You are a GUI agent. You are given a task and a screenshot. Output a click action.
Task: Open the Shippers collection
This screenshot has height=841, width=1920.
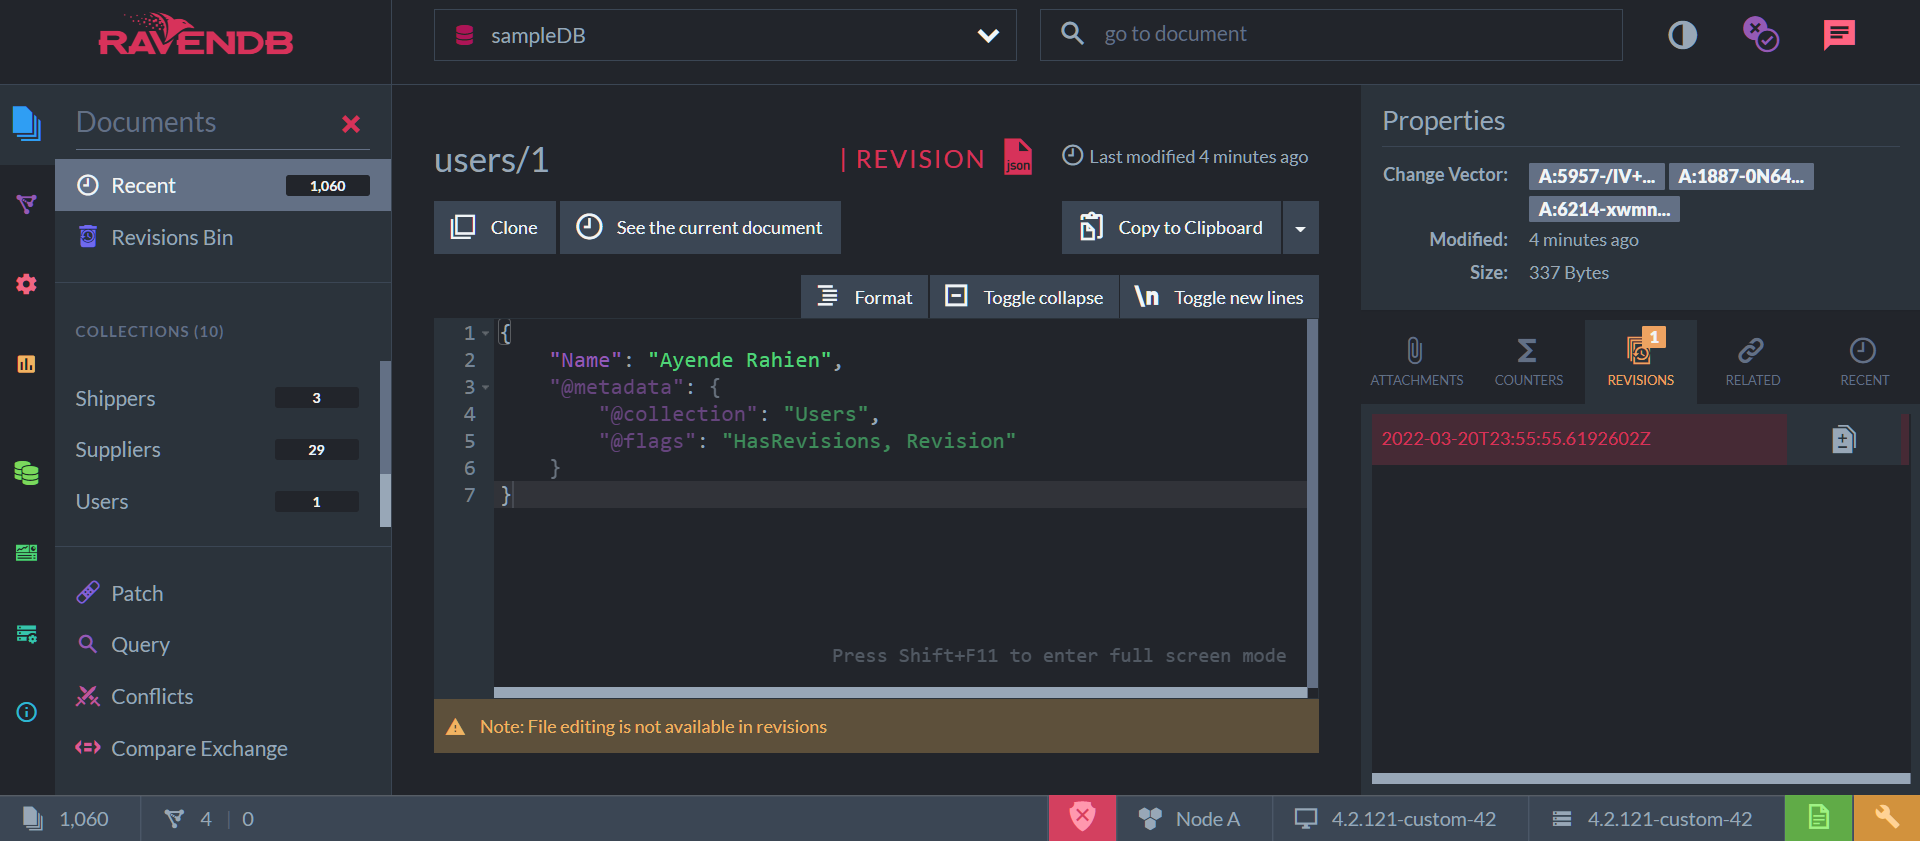pyautogui.click(x=217, y=398)
